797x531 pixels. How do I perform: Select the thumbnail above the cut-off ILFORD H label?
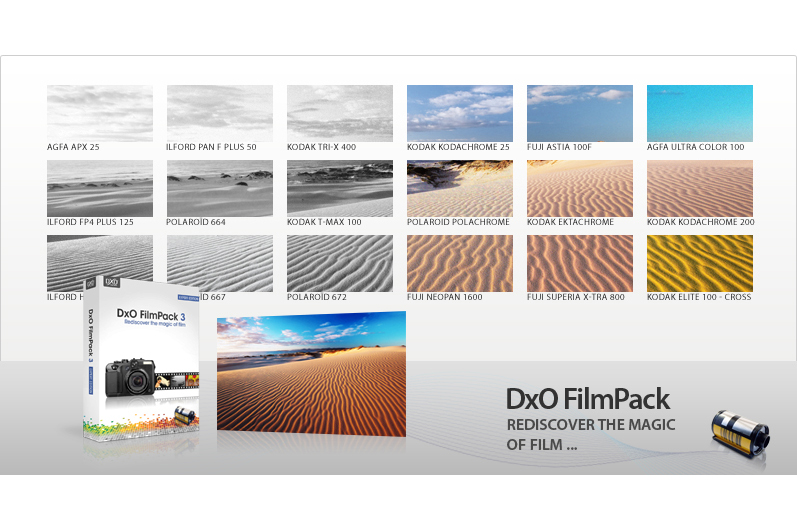pyautogui.click(x=100, y=257)
